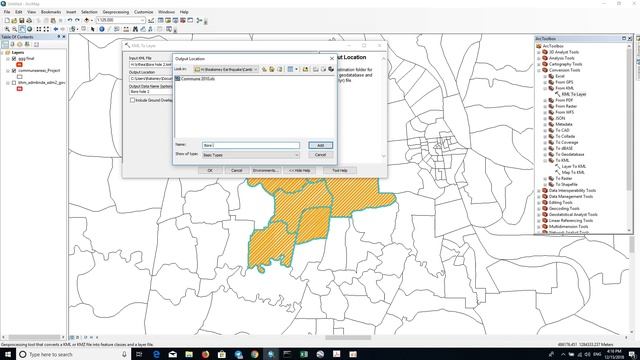The height and width of the screenshot is (360, 640).
Task: Select the Identify blue info tool
Action: 102,29
